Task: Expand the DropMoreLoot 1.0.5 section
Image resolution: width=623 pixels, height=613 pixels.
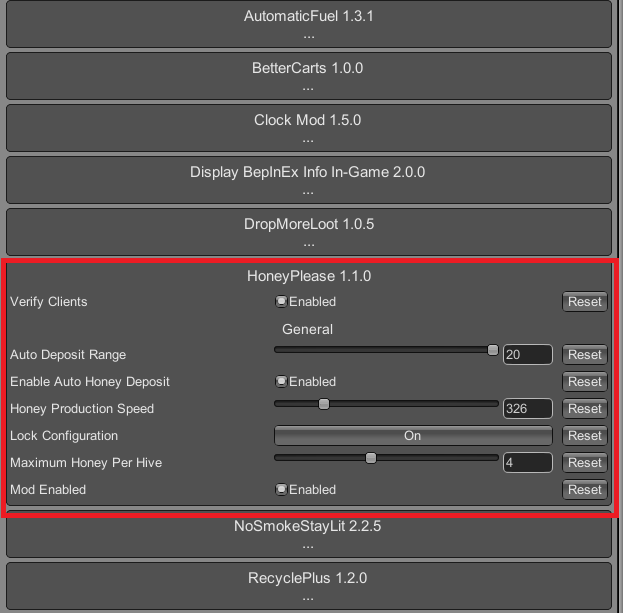Action: click(x=309, y=232)
